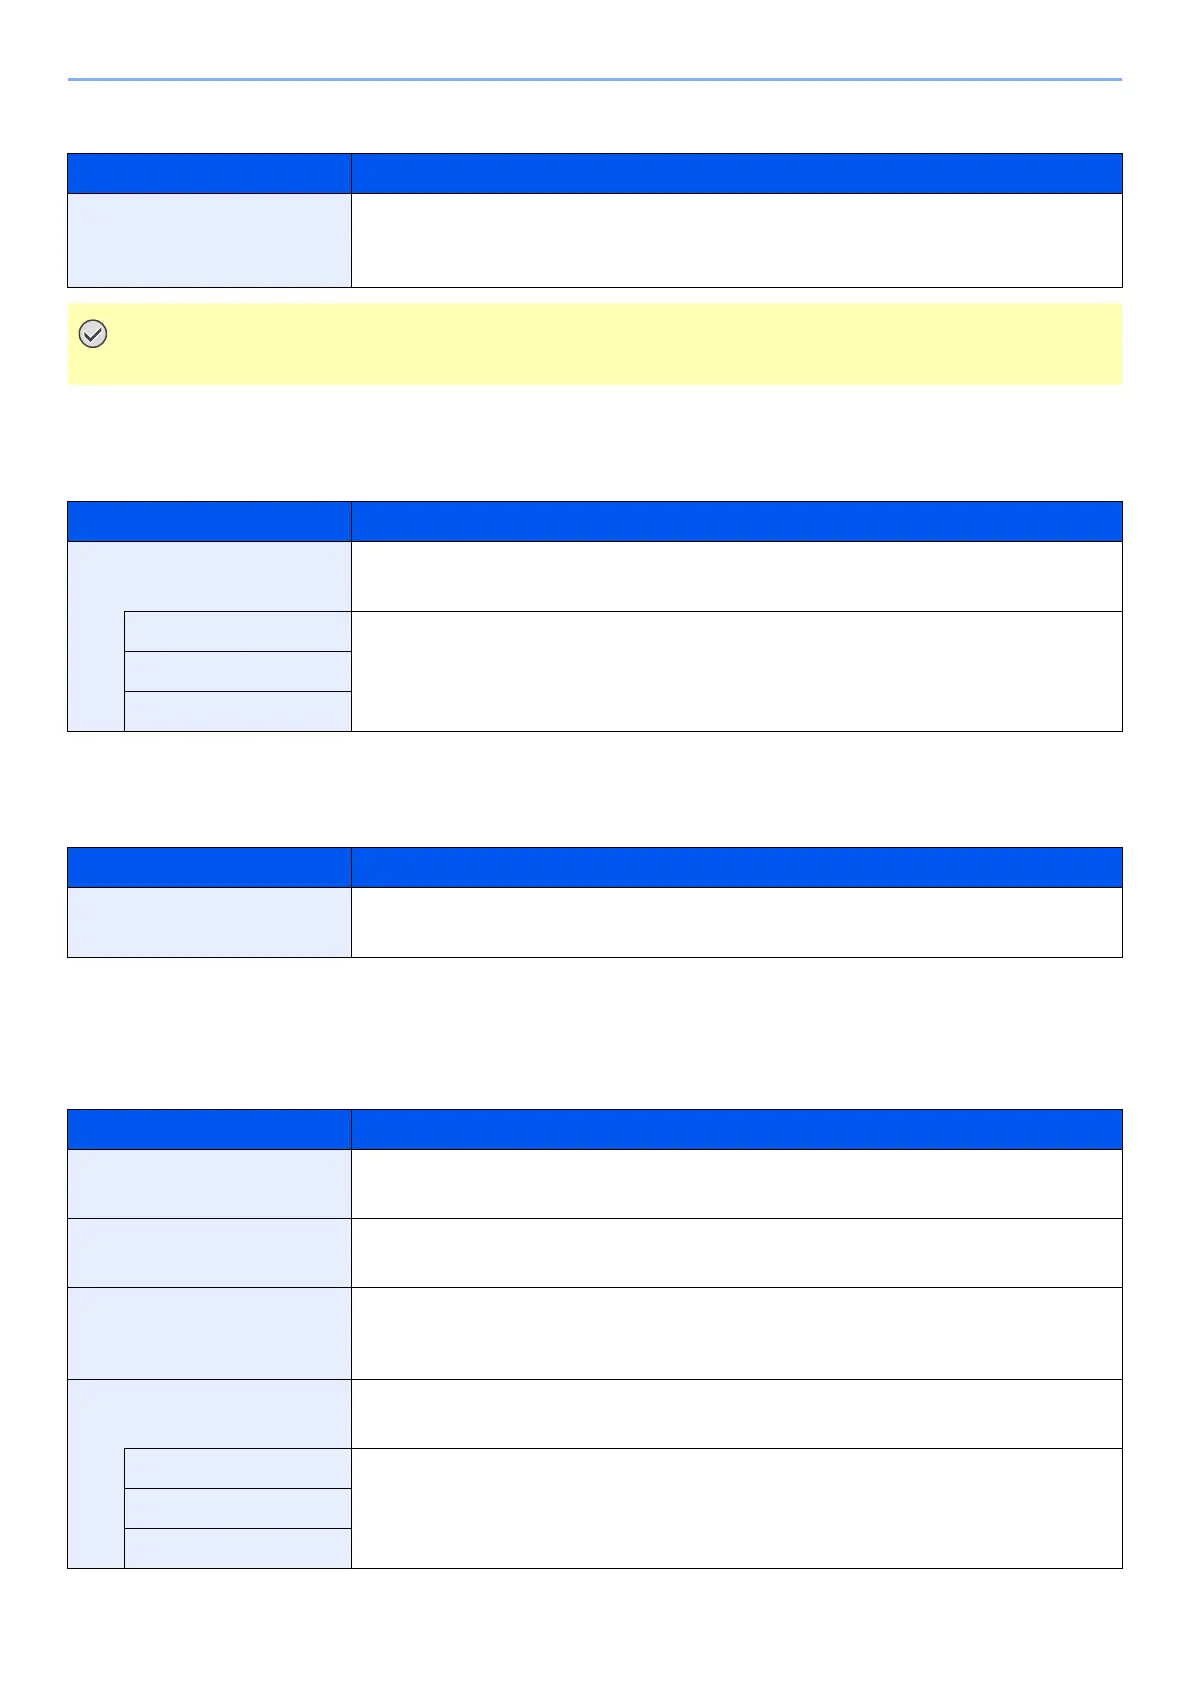The image size is (1190, 1684).
Task: Select fourth table's wide blue header cell
Action: (x=736, y=1129)
